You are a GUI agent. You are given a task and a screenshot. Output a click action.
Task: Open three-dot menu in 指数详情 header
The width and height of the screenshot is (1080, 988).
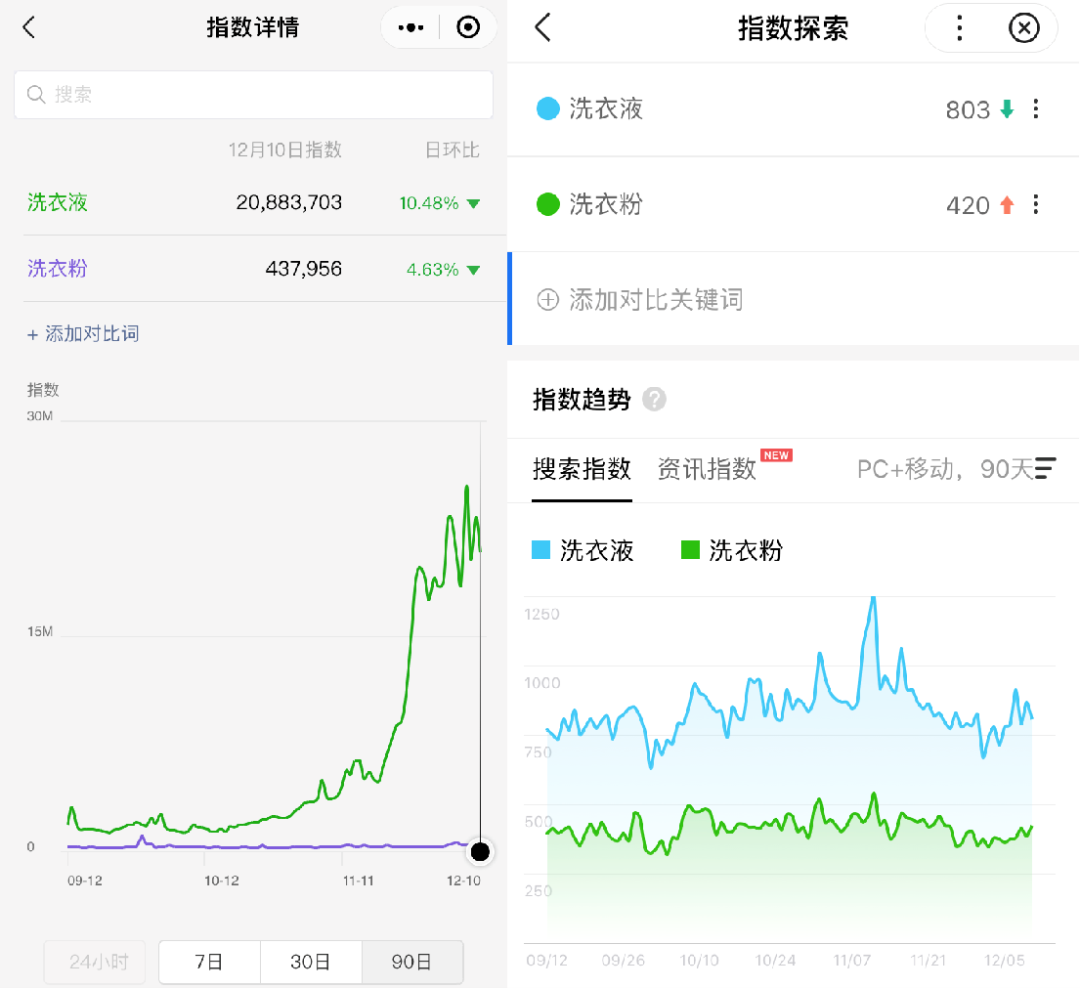[410, 28]
